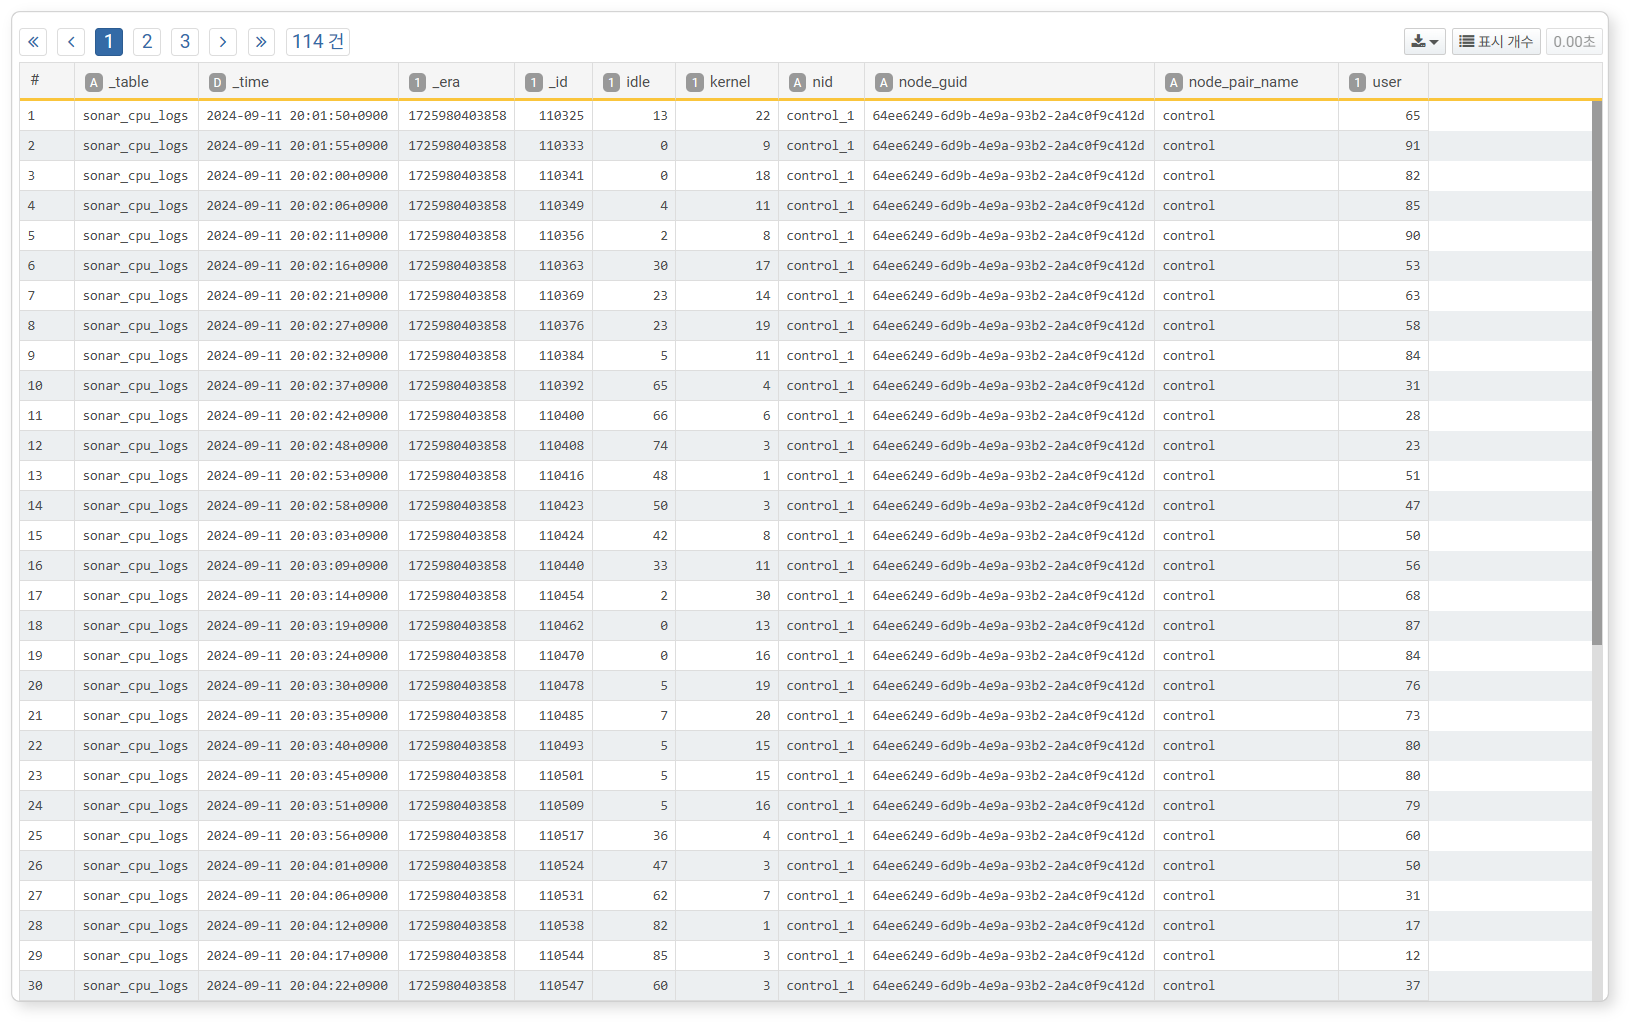Image resolution: width=1631 pixels, height=1024 pixels.
Task: Select page 3 in pagination
Action: coord(185,41)
